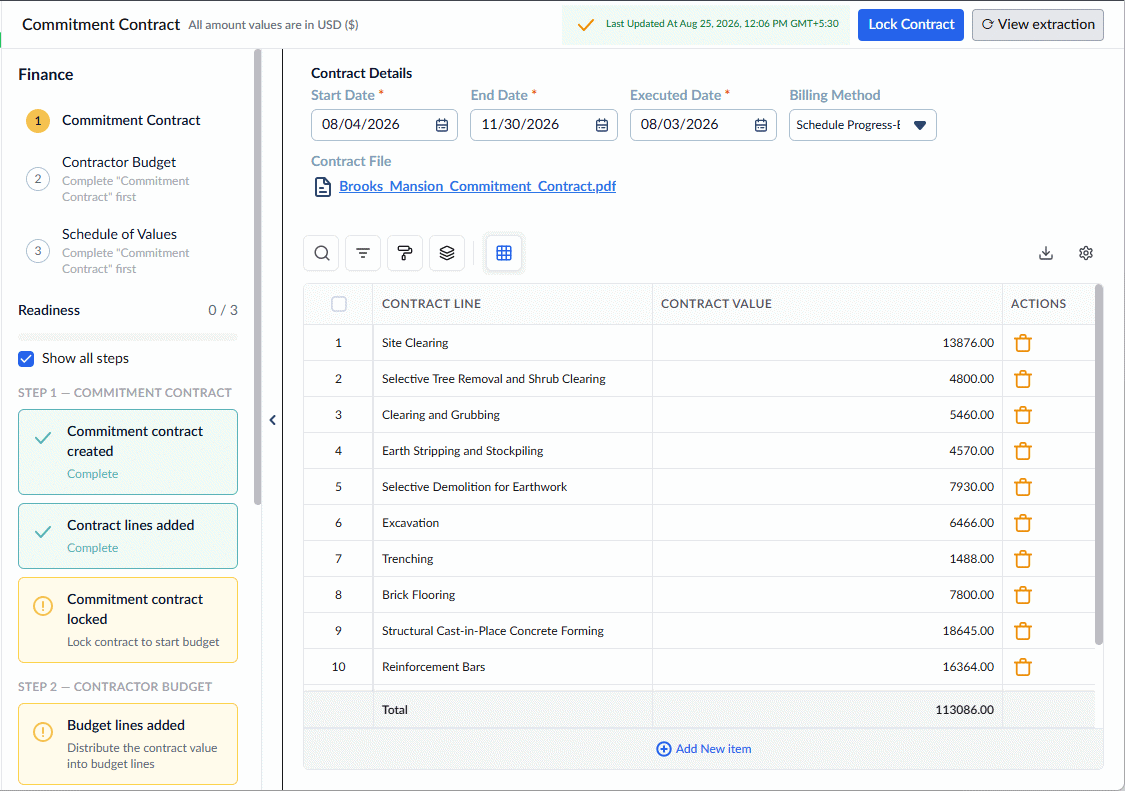Click Add New item
The height and width of the screenshot is (791, 1125).
(704, 749)
